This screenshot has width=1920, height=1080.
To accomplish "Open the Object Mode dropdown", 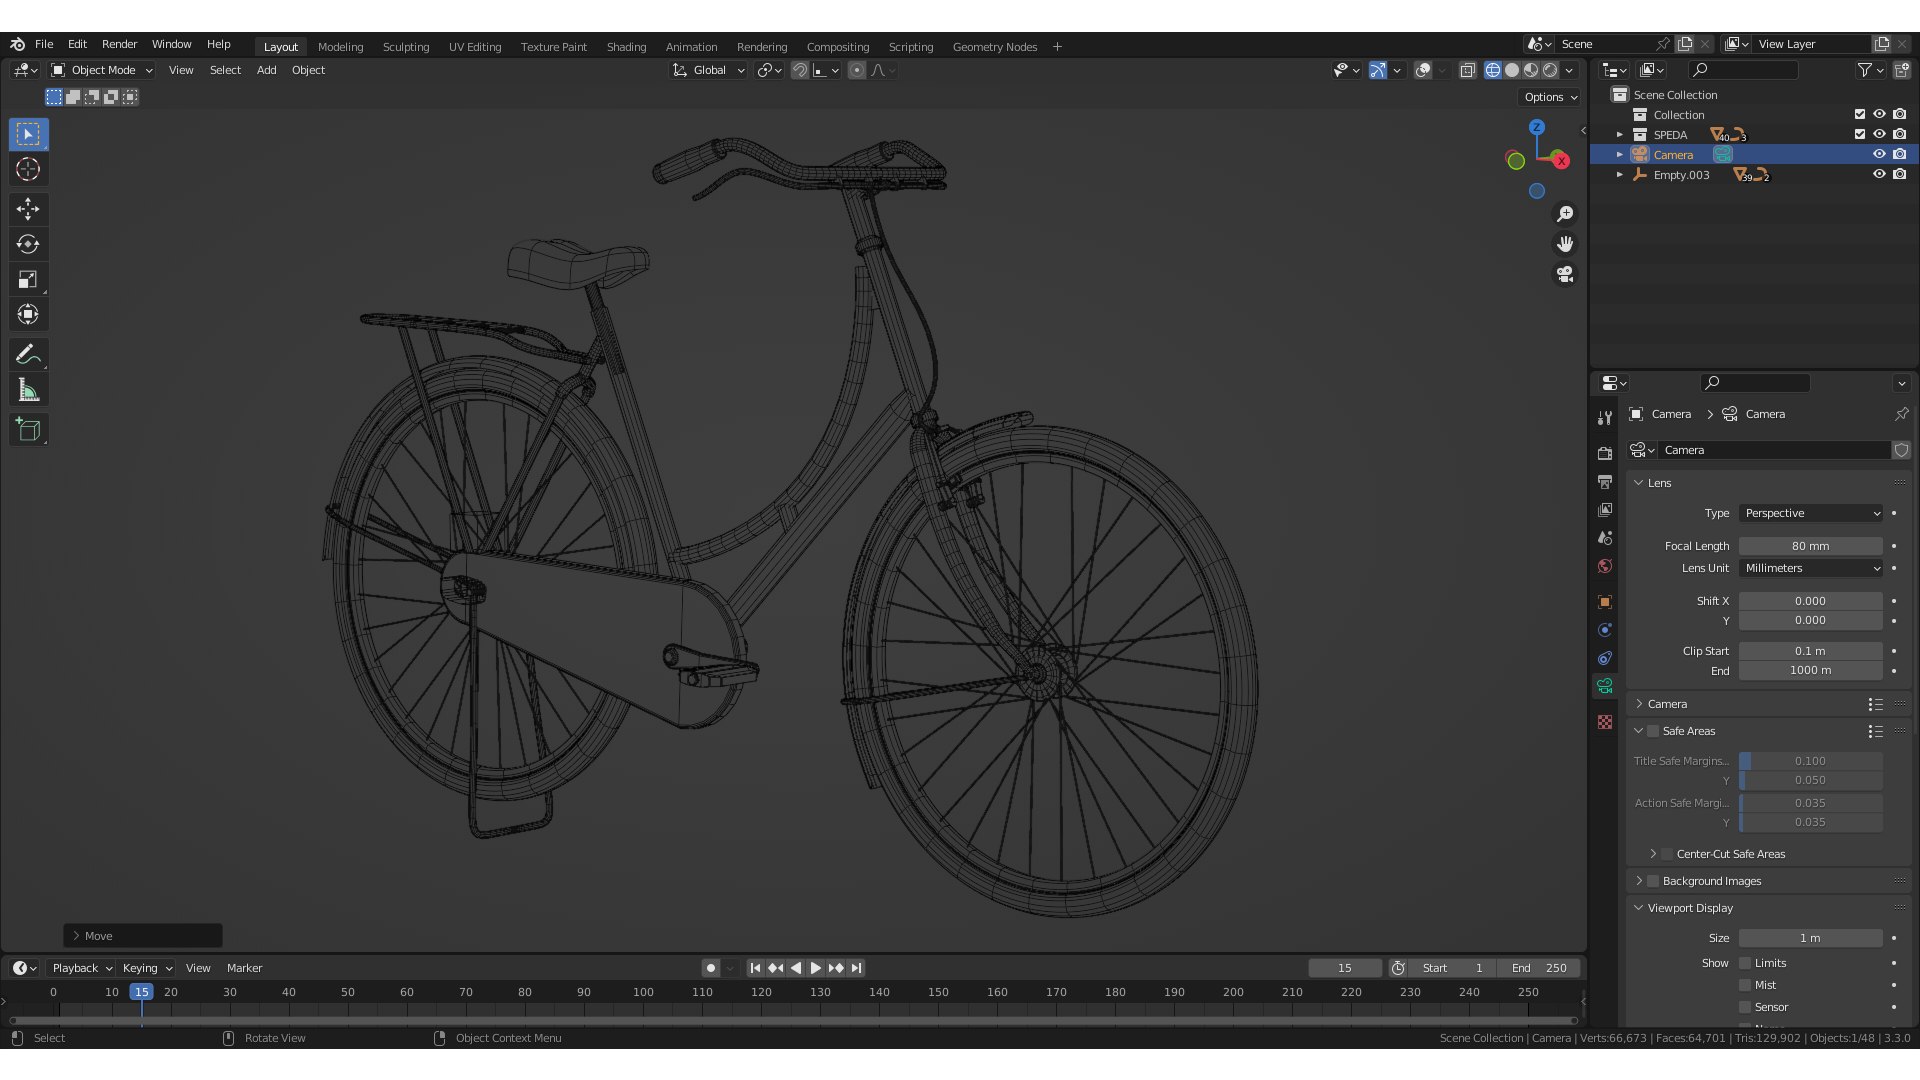I will 102,70.
